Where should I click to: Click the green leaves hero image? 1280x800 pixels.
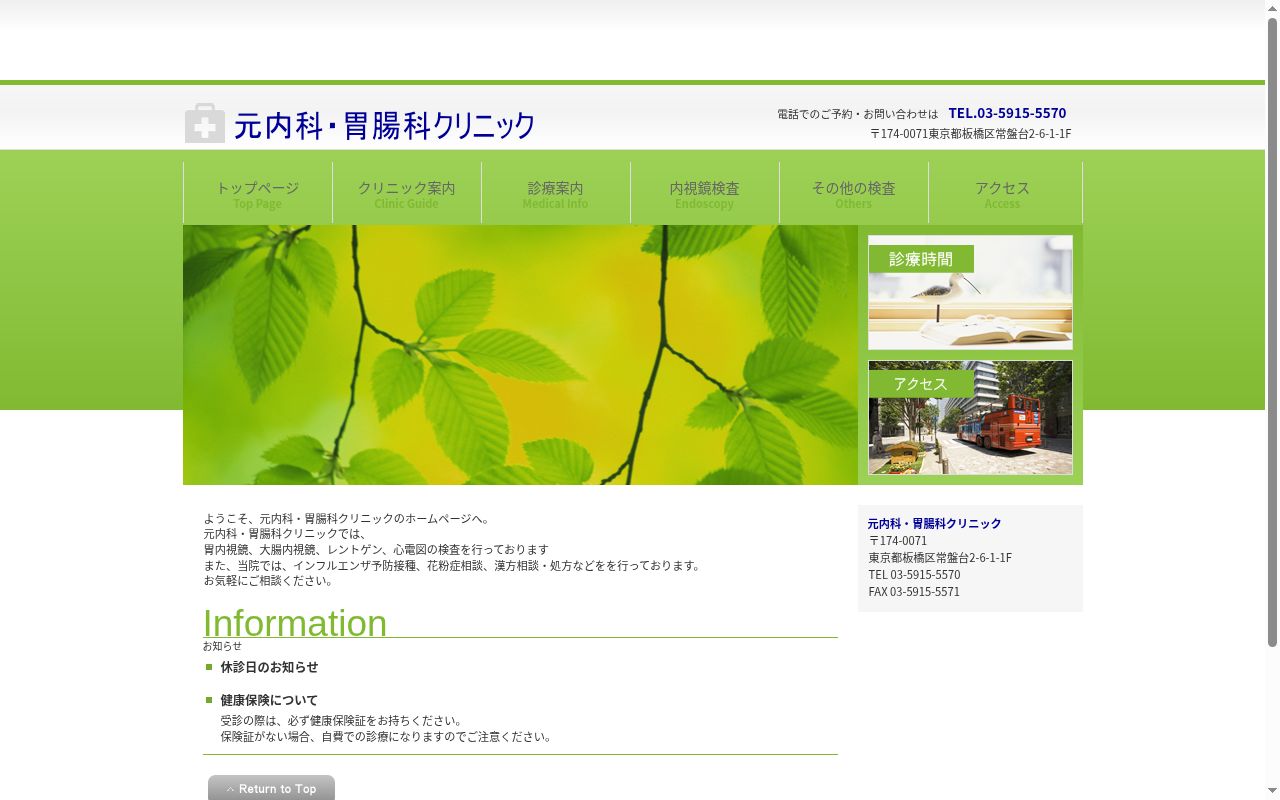520,355
